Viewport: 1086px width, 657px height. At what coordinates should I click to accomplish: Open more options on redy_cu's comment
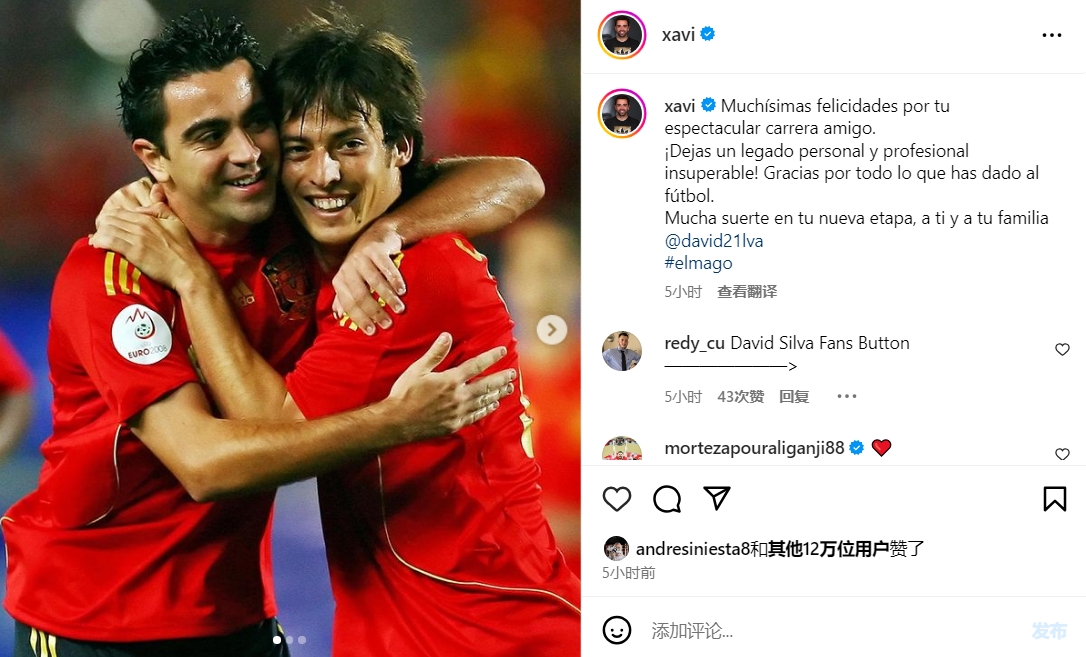[x=846, y=397]
